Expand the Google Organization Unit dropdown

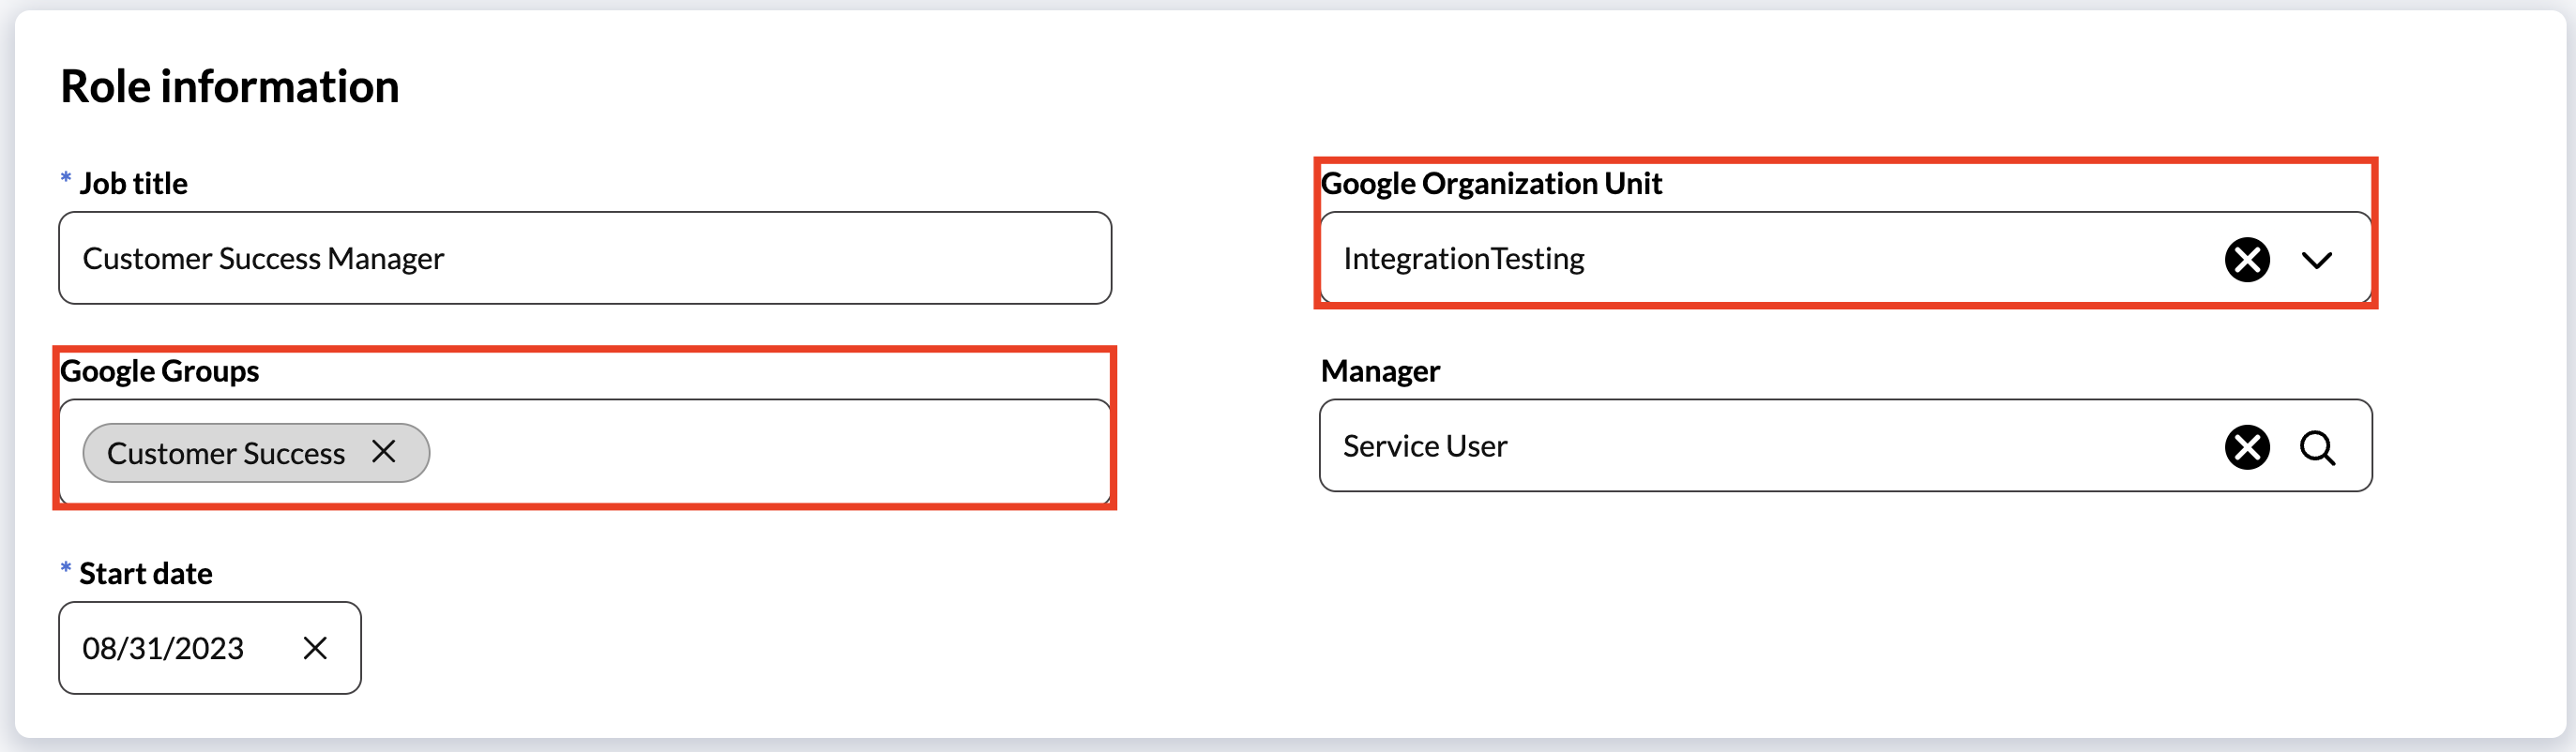pos(2316,260)
